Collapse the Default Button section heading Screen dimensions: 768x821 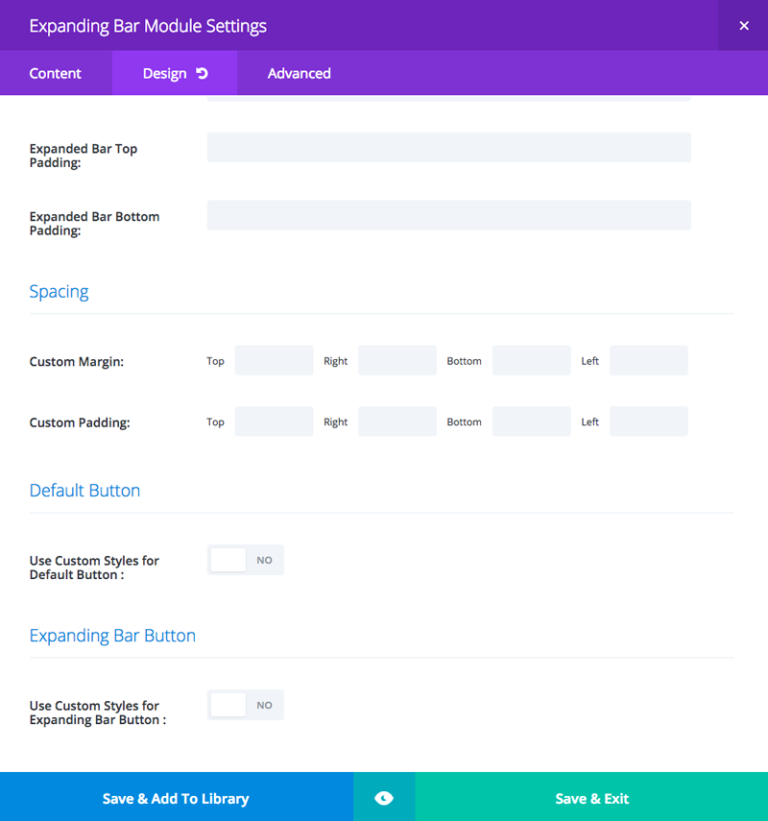coord(85,491)
